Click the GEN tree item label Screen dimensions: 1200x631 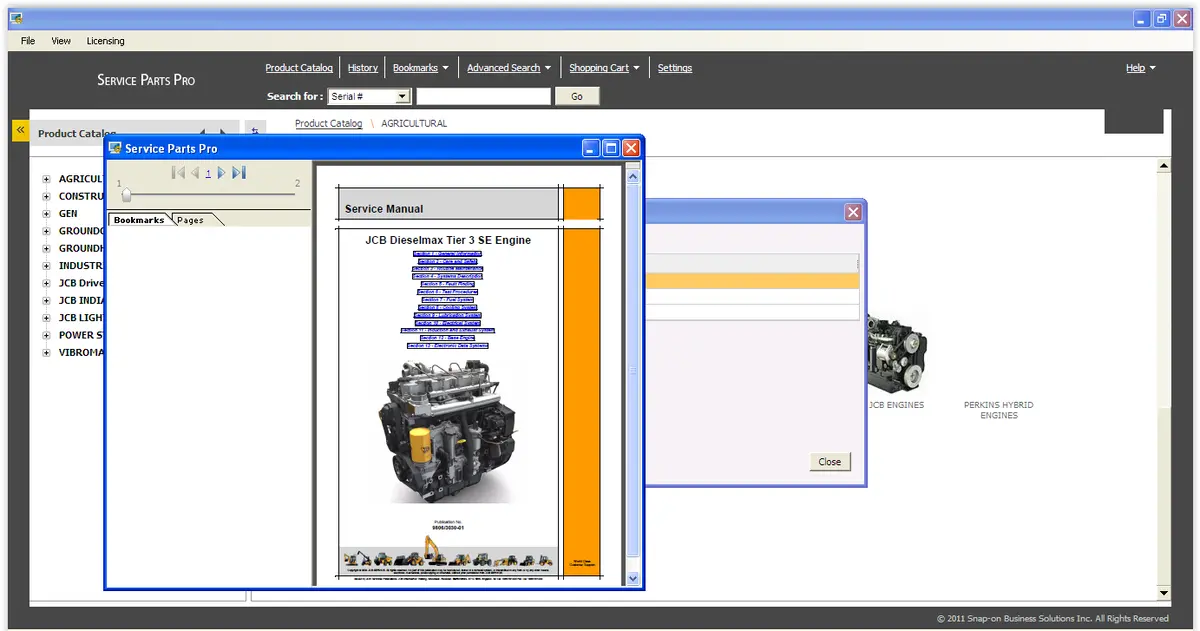[68, 214]
